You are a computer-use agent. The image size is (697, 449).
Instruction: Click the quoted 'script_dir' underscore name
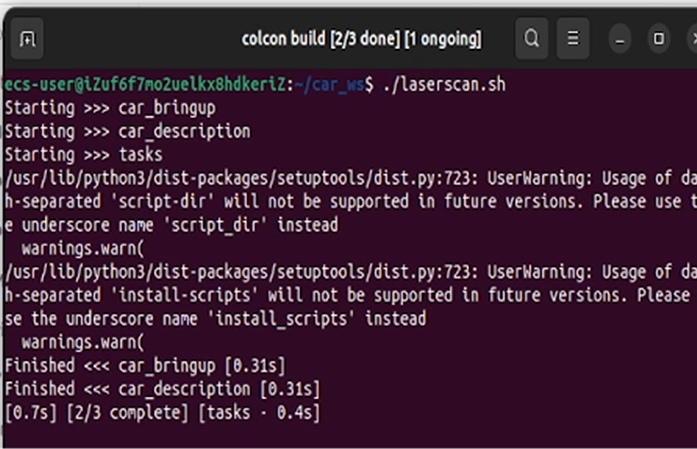click(215, 225)
